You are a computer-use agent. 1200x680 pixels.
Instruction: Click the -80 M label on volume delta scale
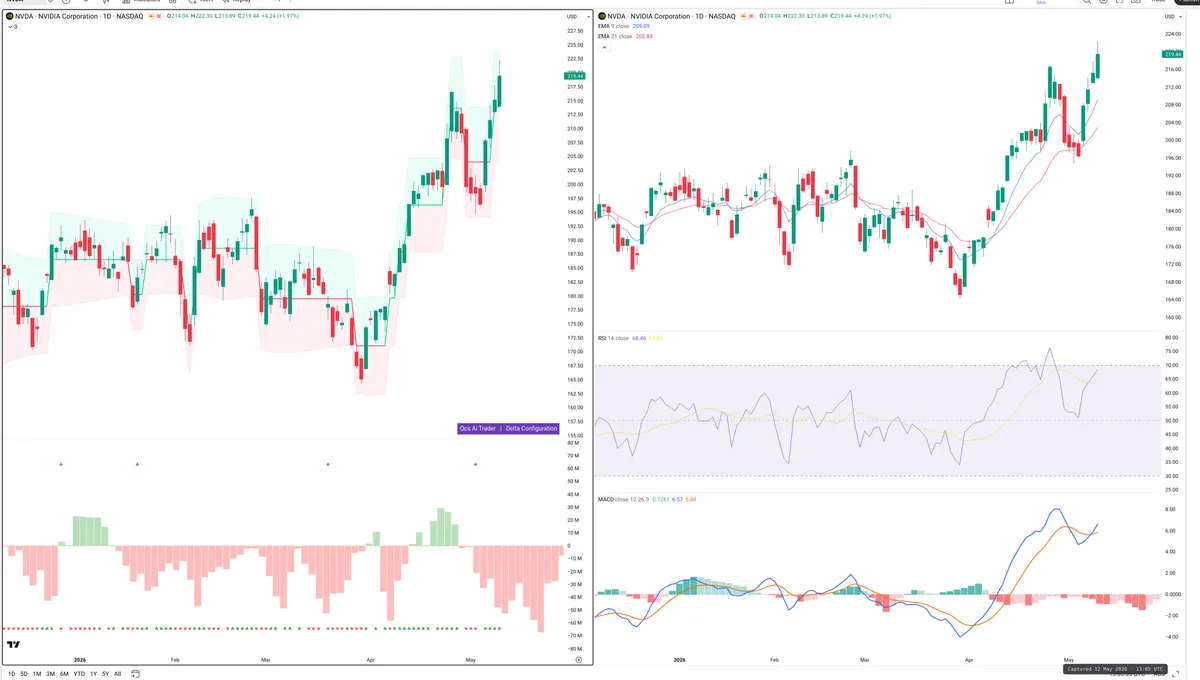coord(575,648)
